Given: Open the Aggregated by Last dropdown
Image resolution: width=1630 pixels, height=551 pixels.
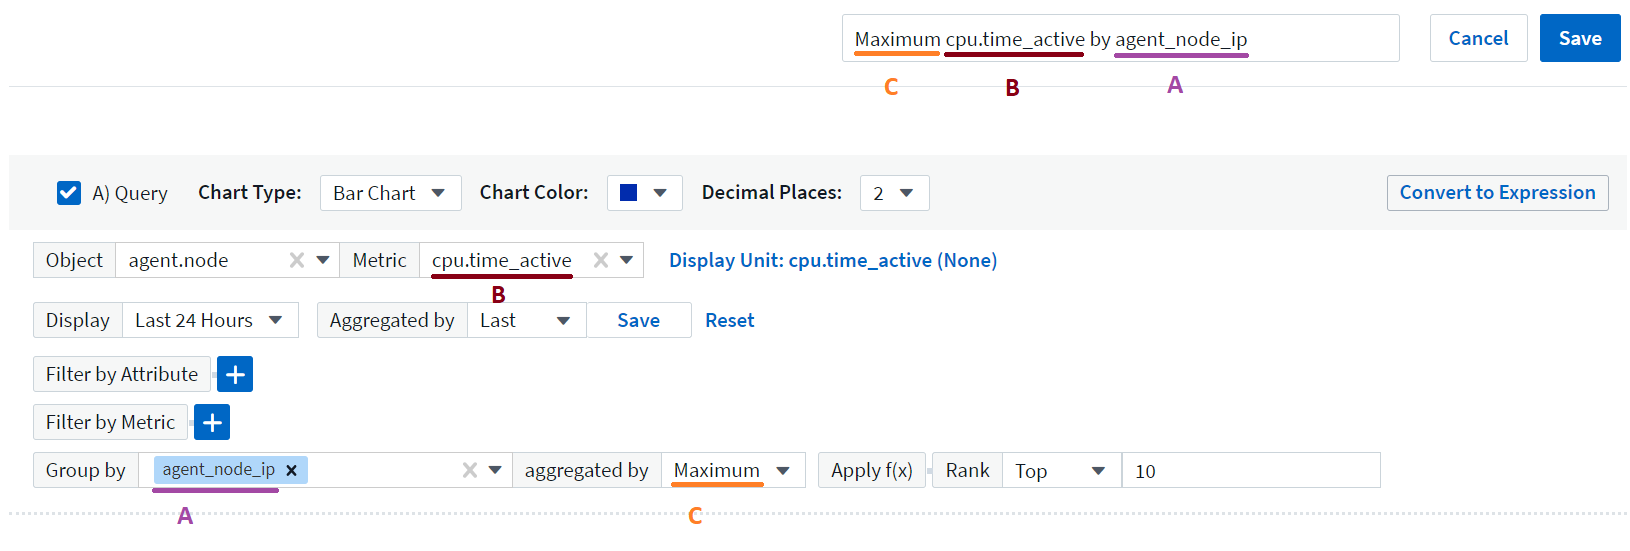Looking at the screenshot, I should coord(526,321).
